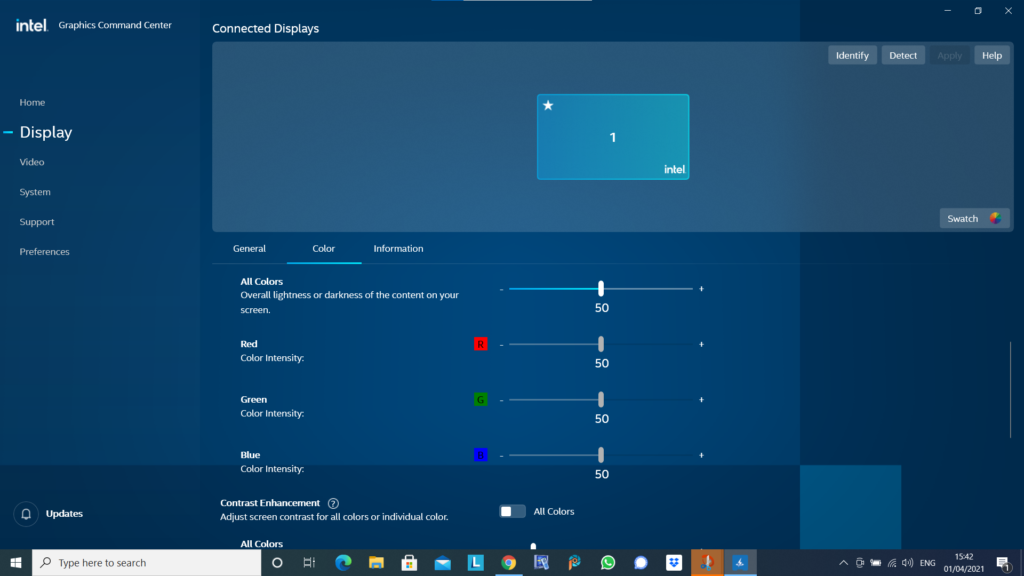Switch to the Information tab
This screenshot has height=576, width=1024.
click(398, 249)
